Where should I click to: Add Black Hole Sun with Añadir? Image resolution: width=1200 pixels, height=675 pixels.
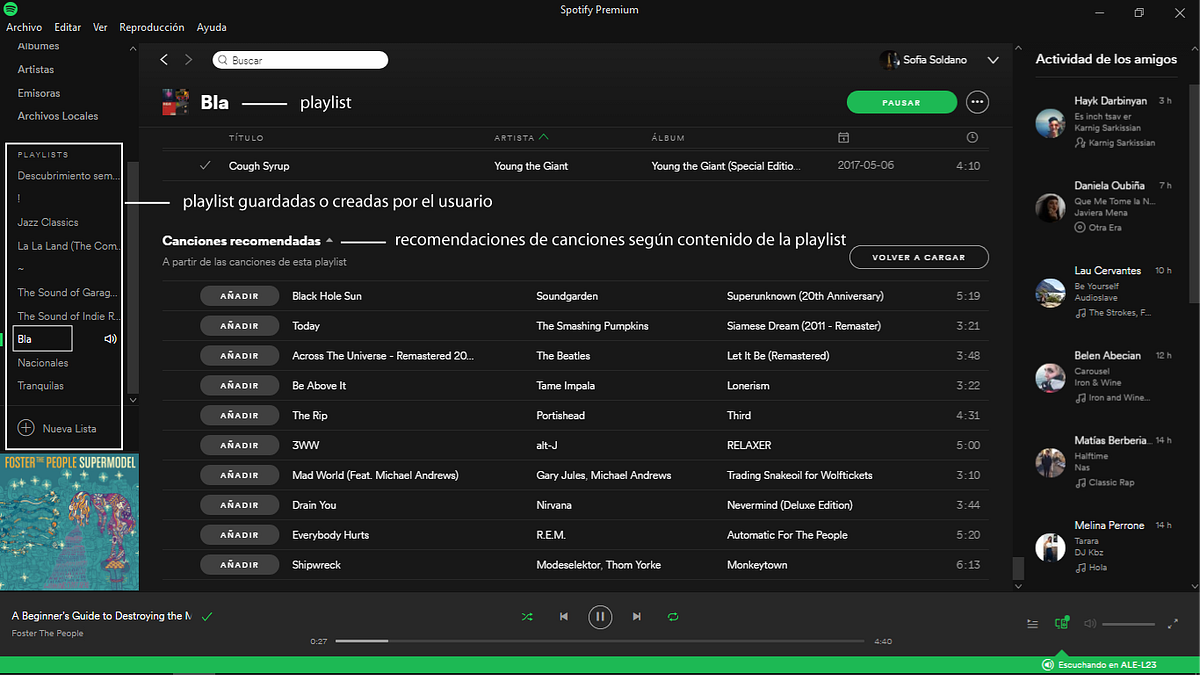(239, 296)
